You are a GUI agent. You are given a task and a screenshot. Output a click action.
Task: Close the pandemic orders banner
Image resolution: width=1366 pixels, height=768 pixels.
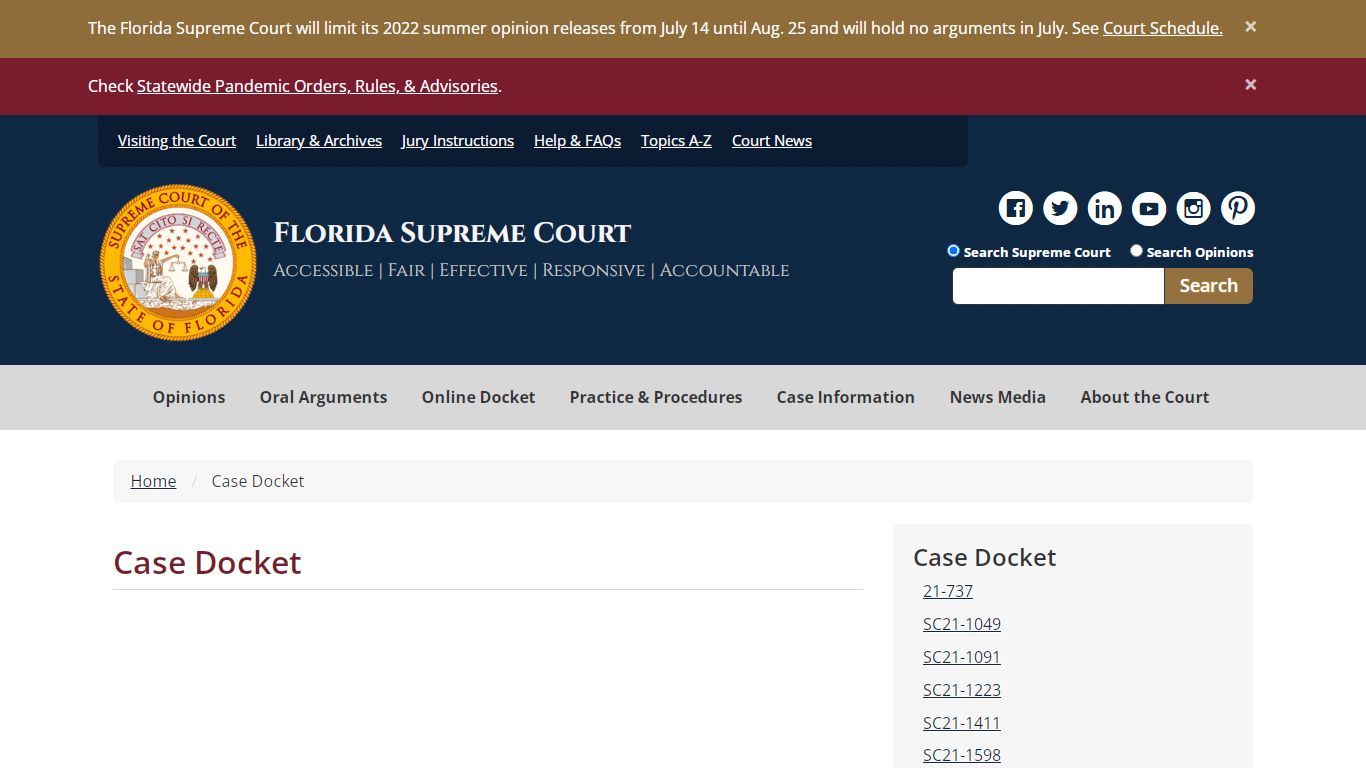(x=1250, y=85)
